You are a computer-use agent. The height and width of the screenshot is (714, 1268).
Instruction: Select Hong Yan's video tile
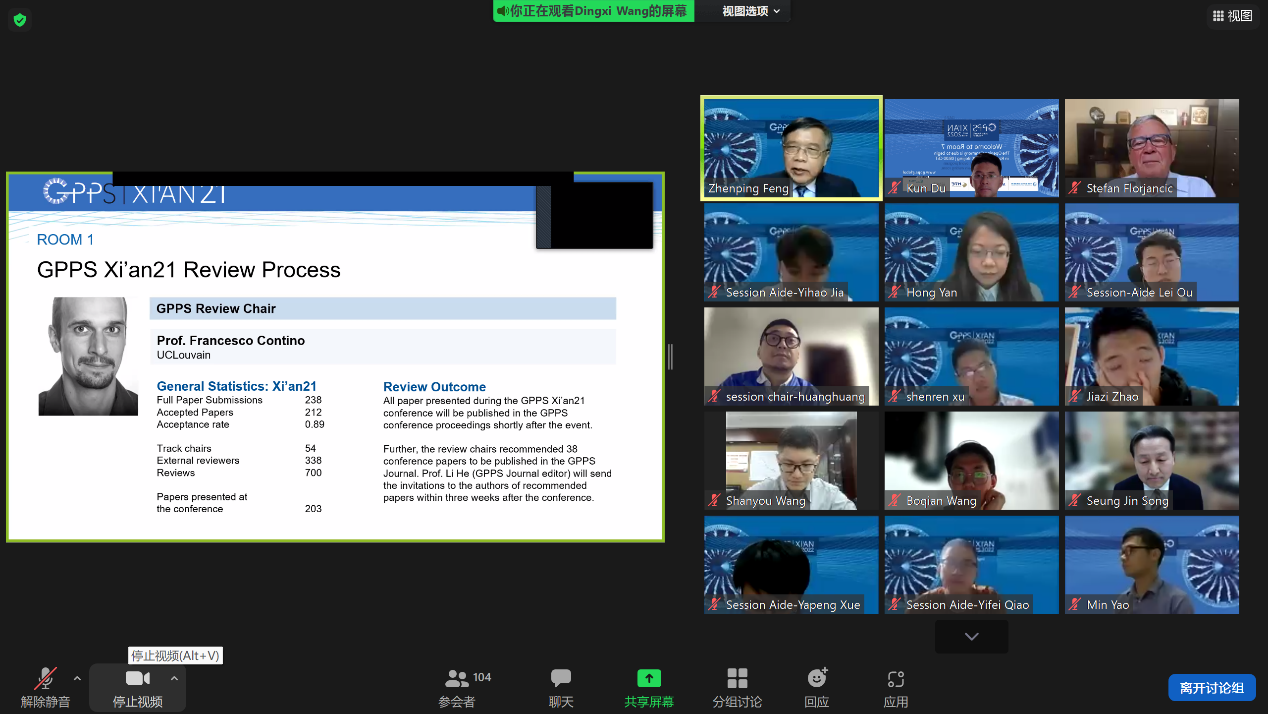click(971, 252)
